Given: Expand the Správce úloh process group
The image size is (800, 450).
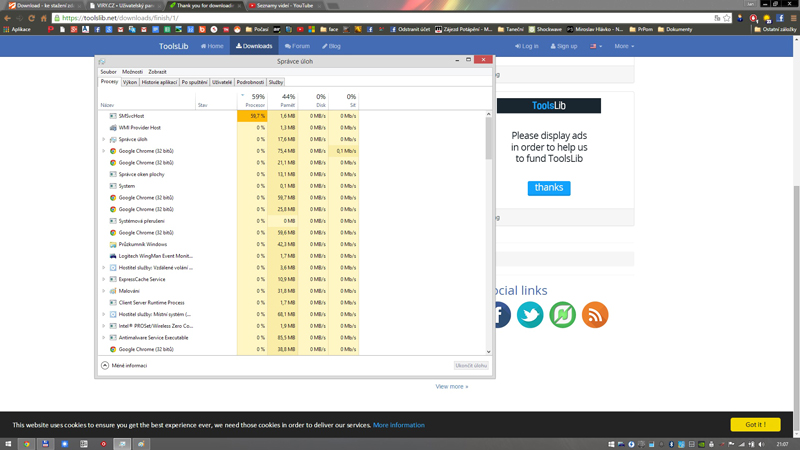Looking at the screenshot, I should click(x=103, y=139).
